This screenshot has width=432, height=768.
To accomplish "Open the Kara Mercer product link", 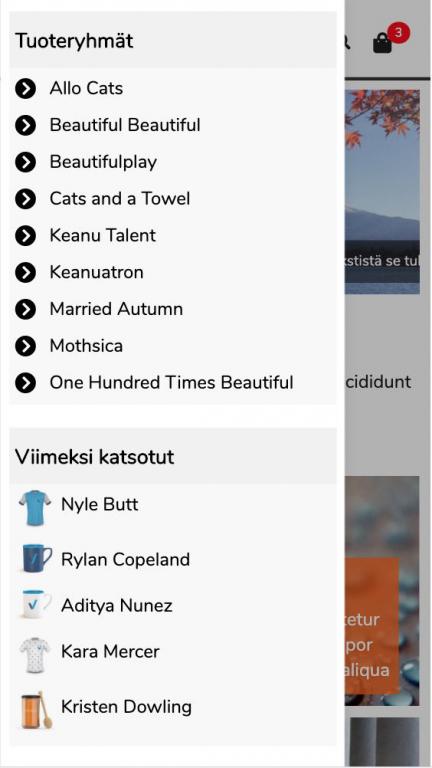I will (x=110, y=651).
